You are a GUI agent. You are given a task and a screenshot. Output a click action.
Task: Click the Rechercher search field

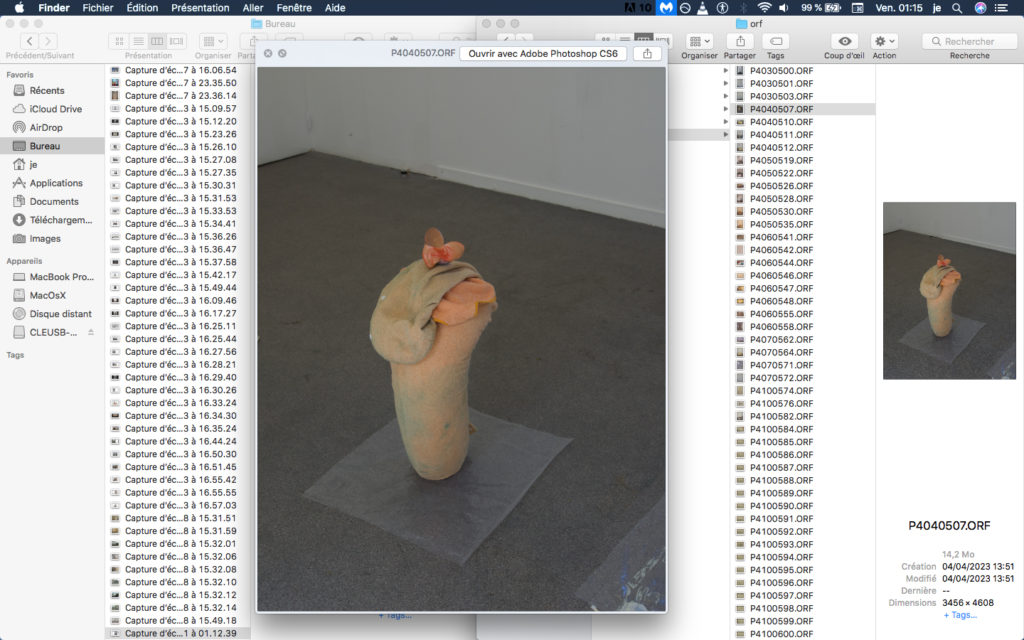tap(969, 41)
